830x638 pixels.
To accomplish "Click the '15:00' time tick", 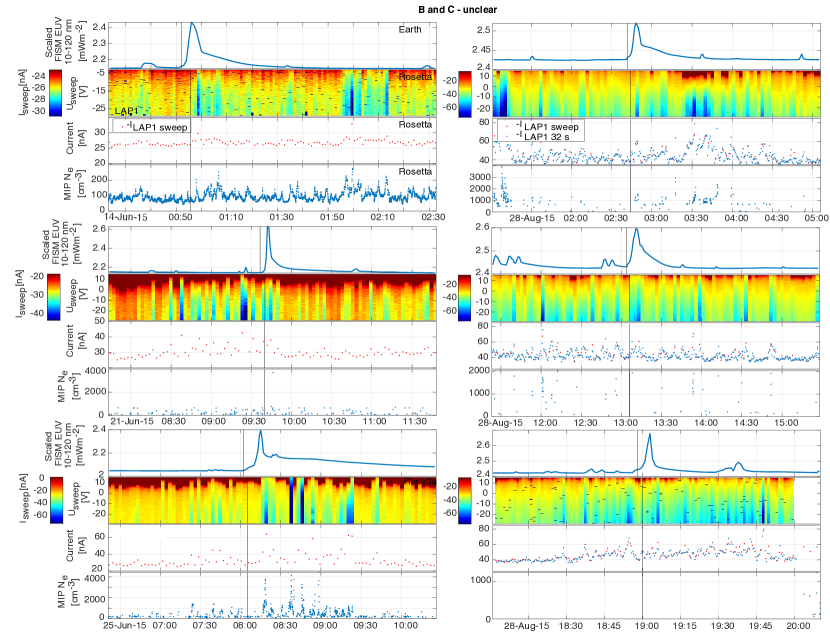I will tap(786, 423).
